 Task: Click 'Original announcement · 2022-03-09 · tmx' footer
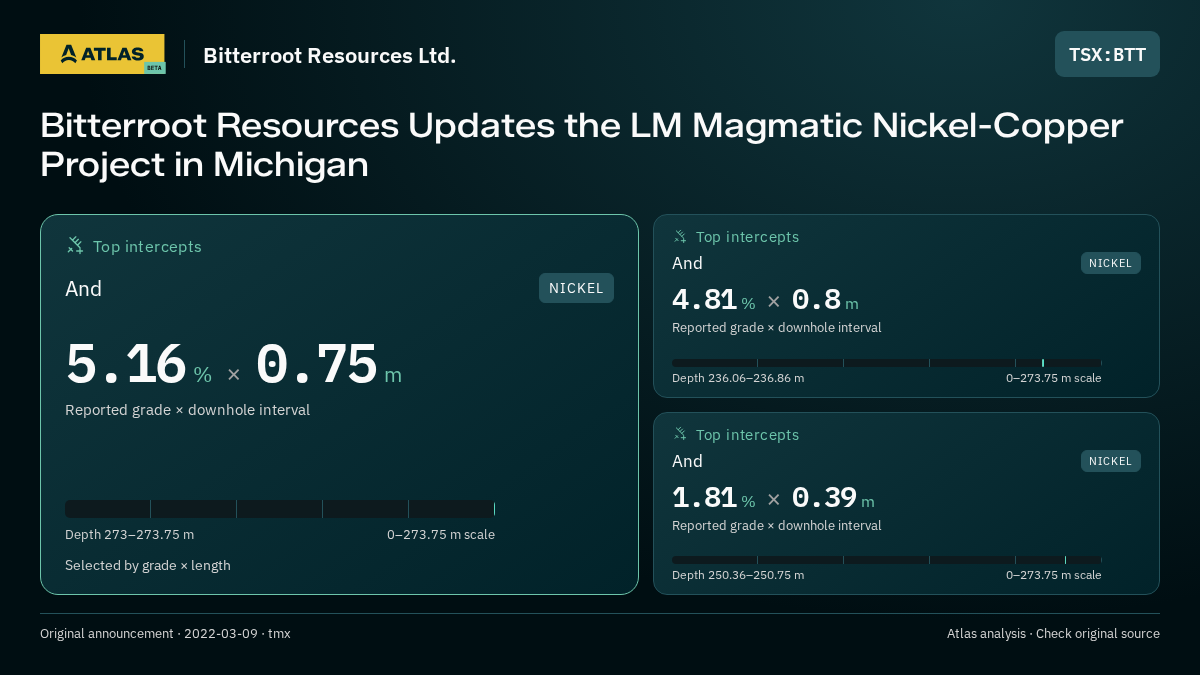[165, 634]
